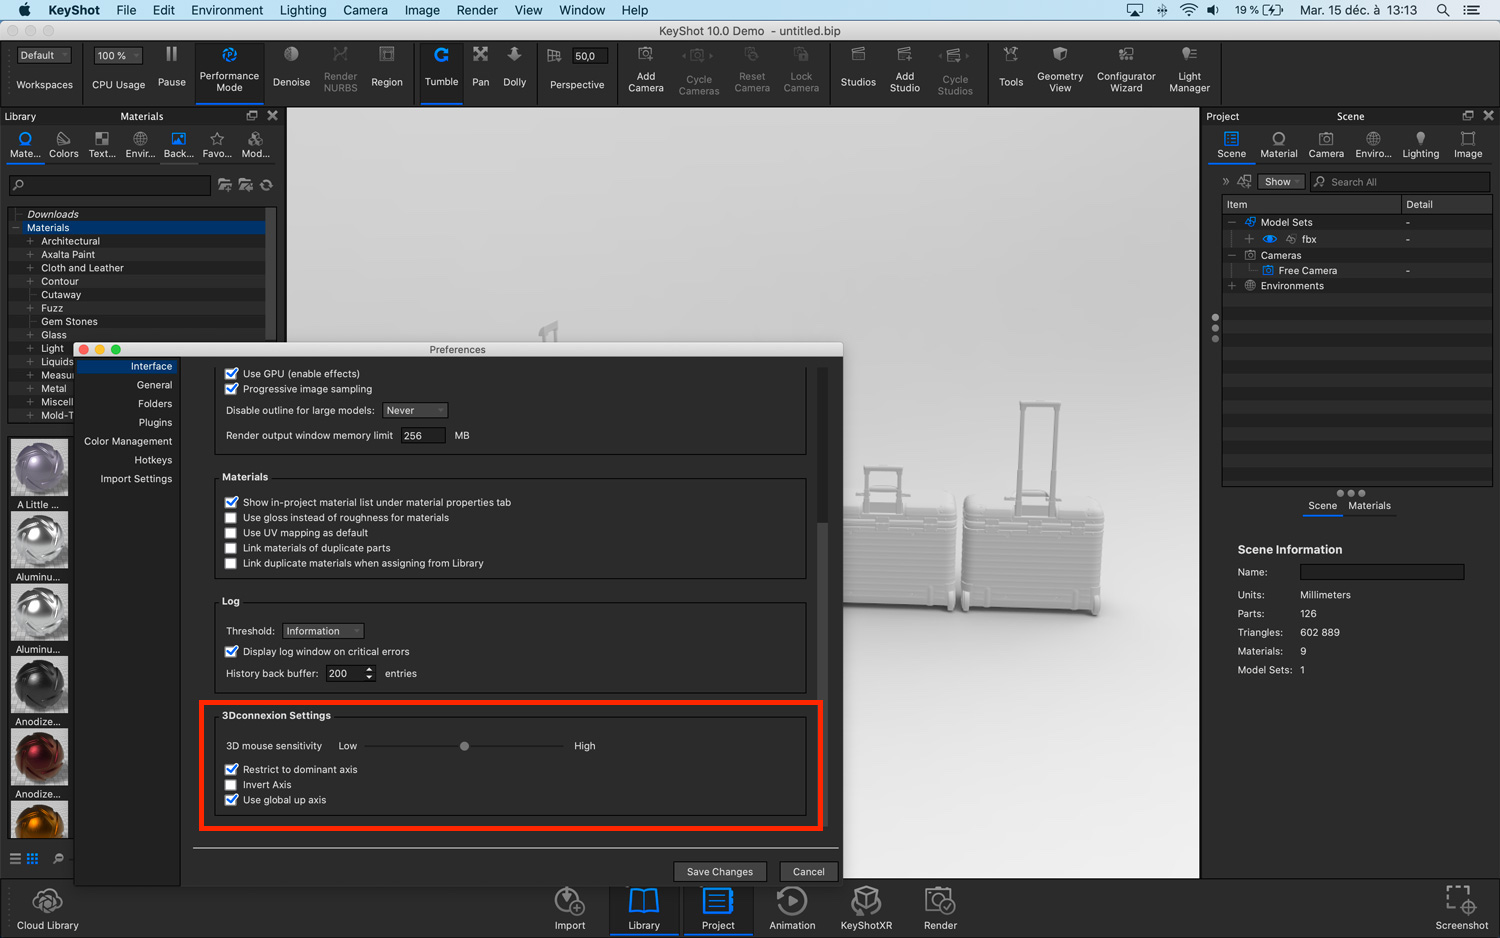
Task: Collapse the Model Sets tree node
Action: click(x=1232, y=222)
